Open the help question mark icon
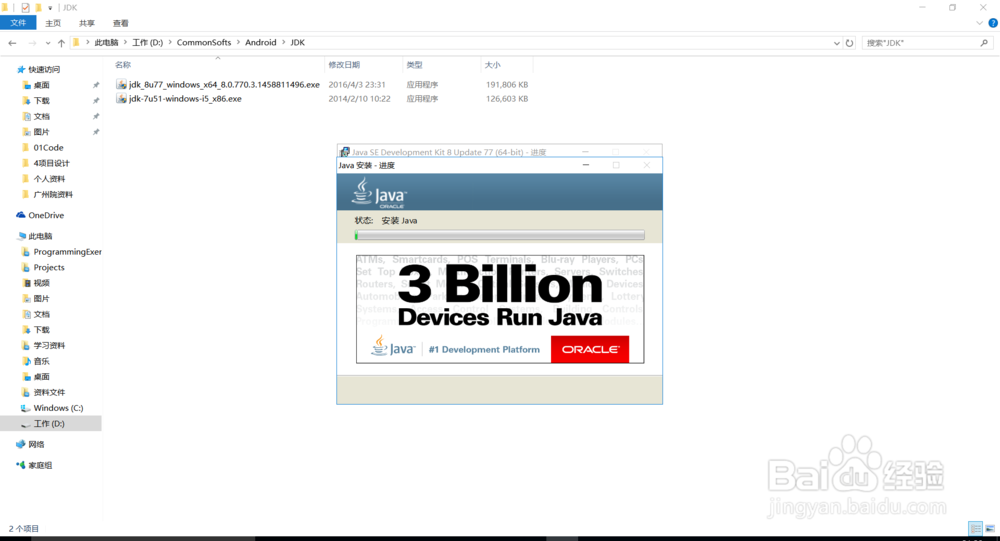 pos(993,23)
